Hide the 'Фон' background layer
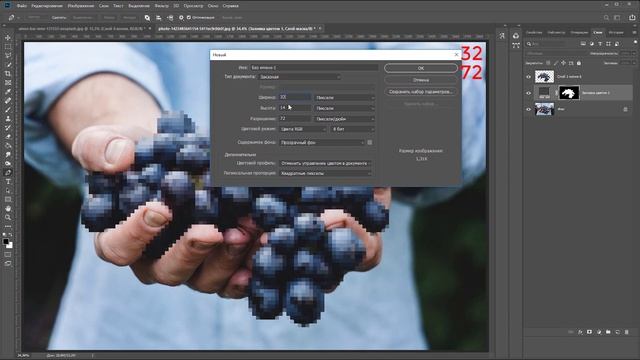The image size is (640, 360). [x=529, y=109]
